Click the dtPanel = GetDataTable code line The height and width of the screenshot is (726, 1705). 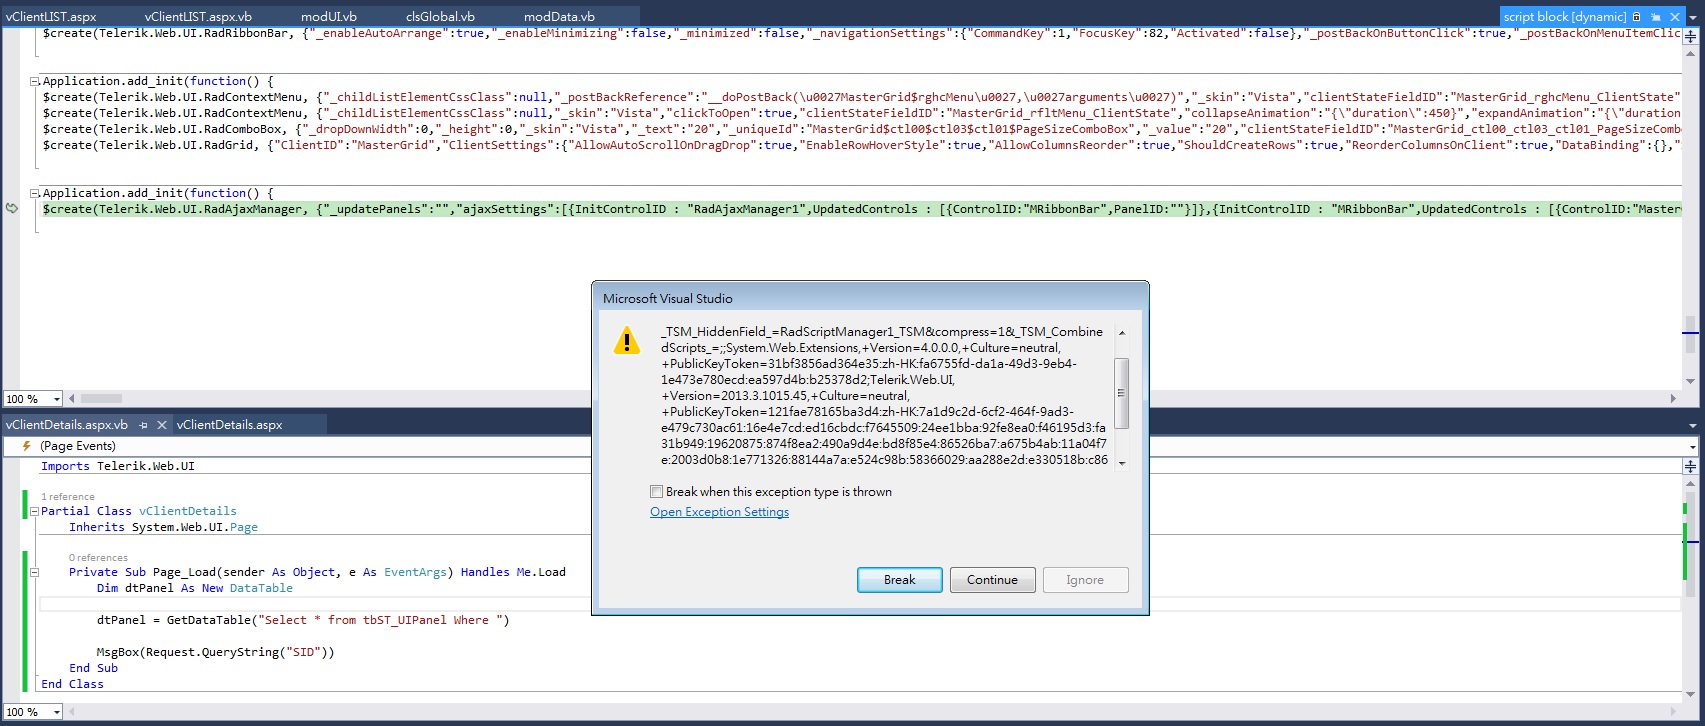tap(303, 620)
